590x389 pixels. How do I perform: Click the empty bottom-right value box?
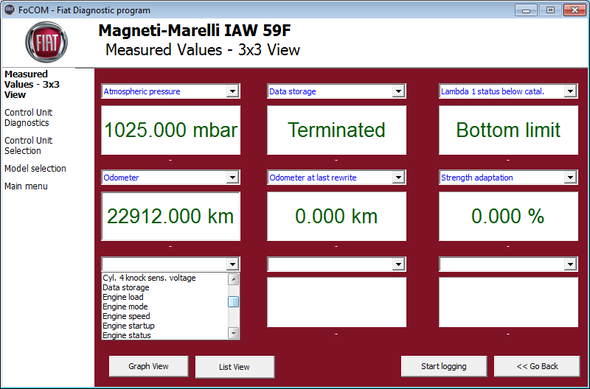point(508,302)
